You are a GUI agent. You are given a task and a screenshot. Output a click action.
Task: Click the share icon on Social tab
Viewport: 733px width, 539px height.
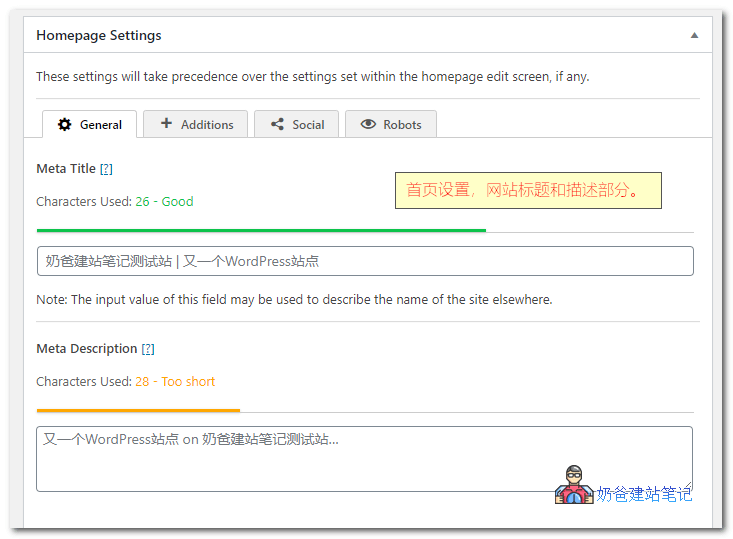277,124
